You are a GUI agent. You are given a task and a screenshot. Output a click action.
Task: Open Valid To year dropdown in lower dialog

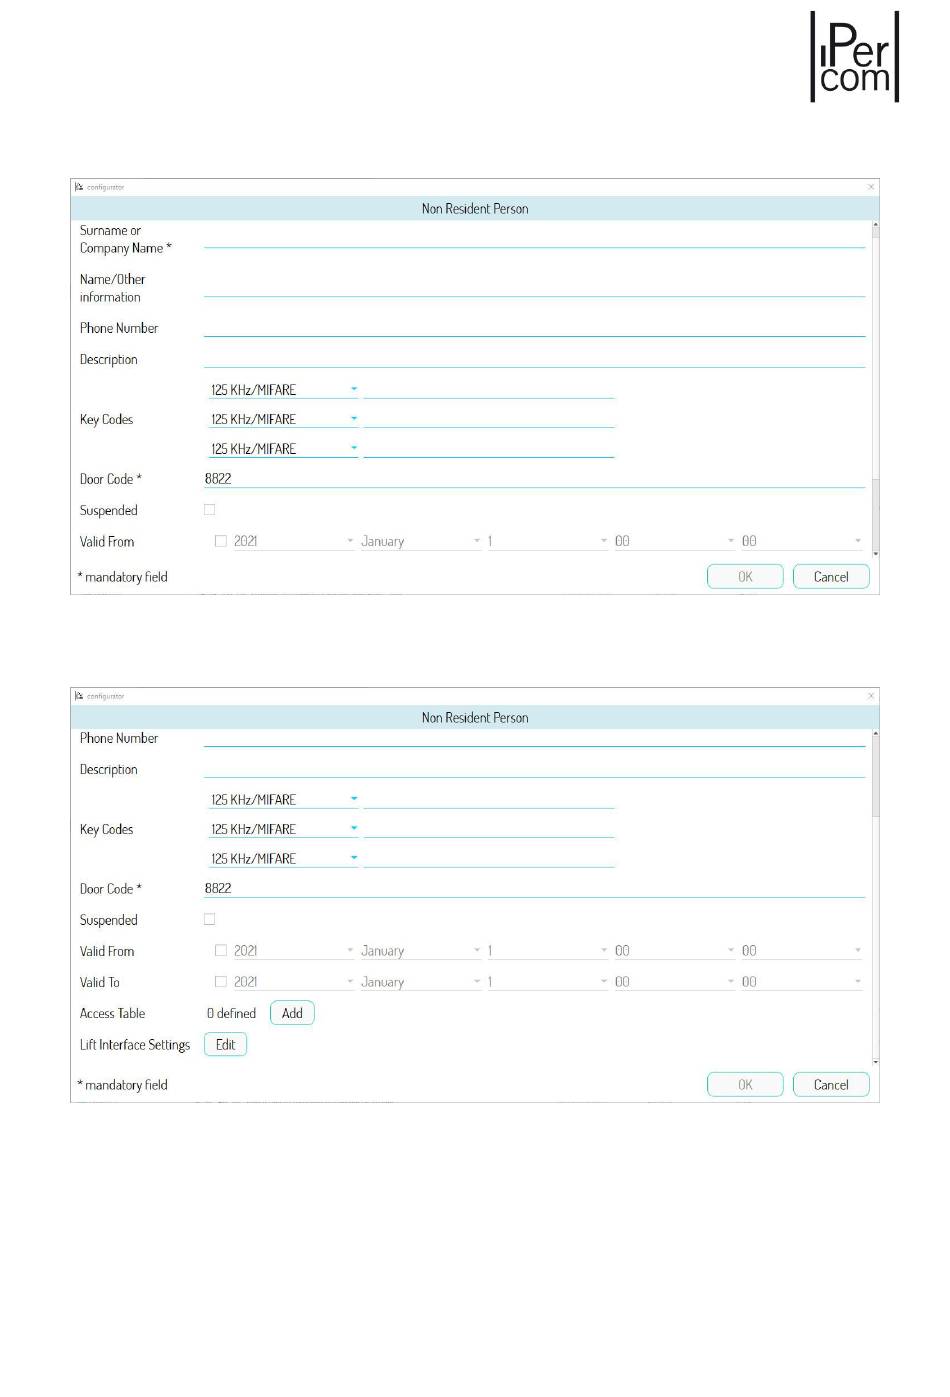click(293, 982)
